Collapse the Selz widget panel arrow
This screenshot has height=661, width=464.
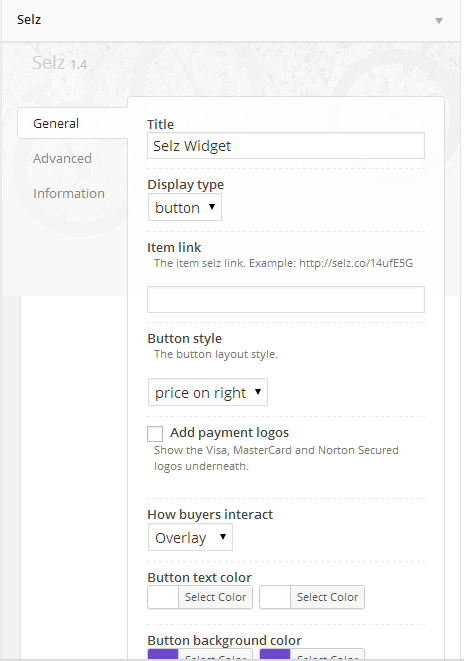(439, 21)
